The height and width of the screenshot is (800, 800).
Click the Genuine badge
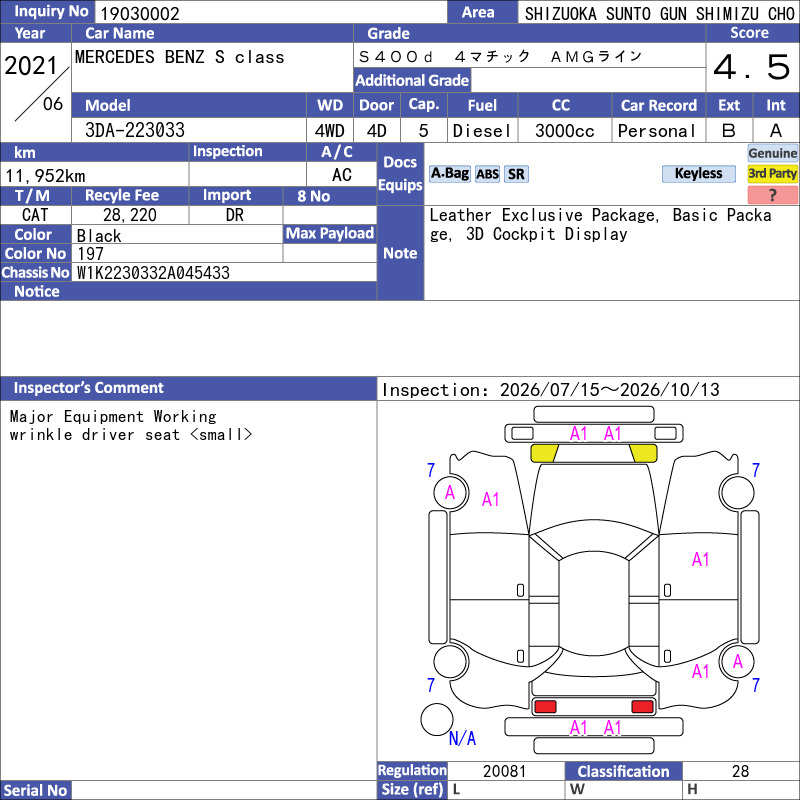(772, 153)
